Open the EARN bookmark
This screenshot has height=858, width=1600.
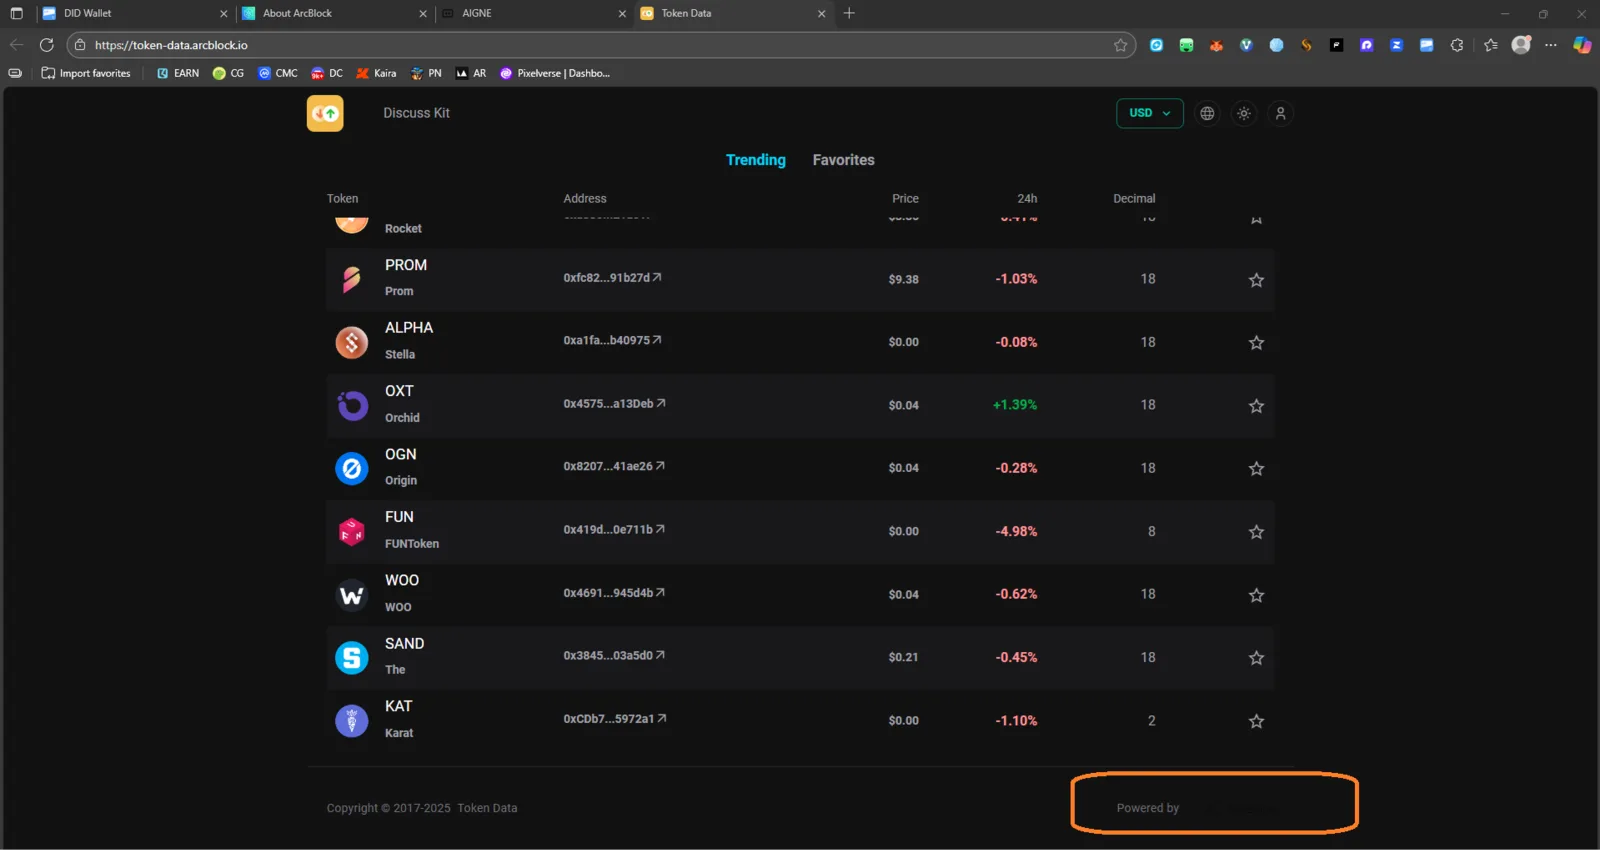(178, 73)
